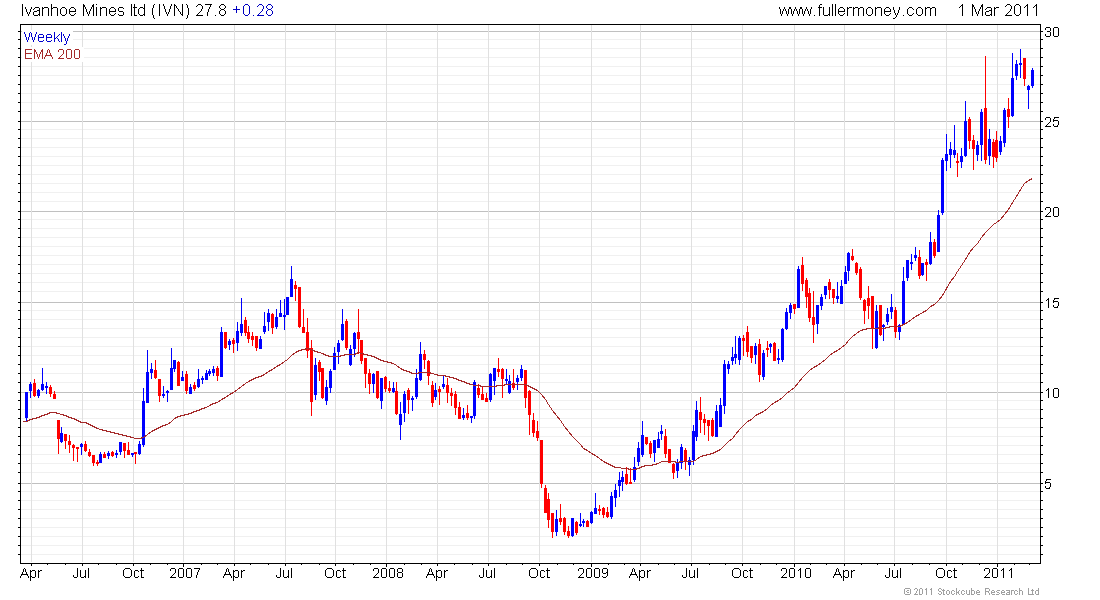Click the y-axis label 15

tap(1052, 303)
